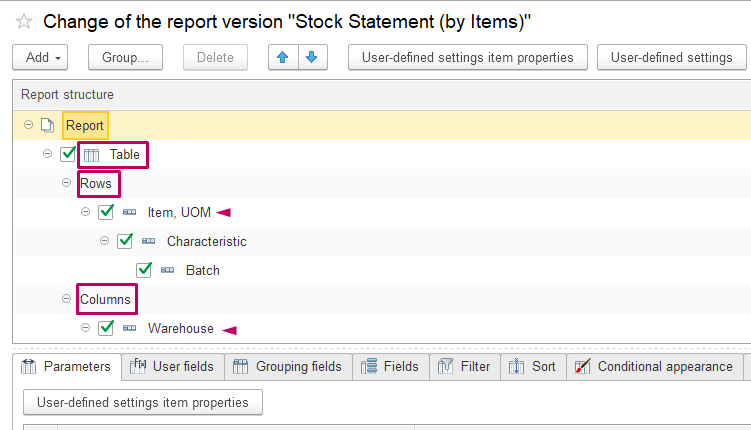Collapse the Rows node
751x430 pixels.
coord(67,183)
